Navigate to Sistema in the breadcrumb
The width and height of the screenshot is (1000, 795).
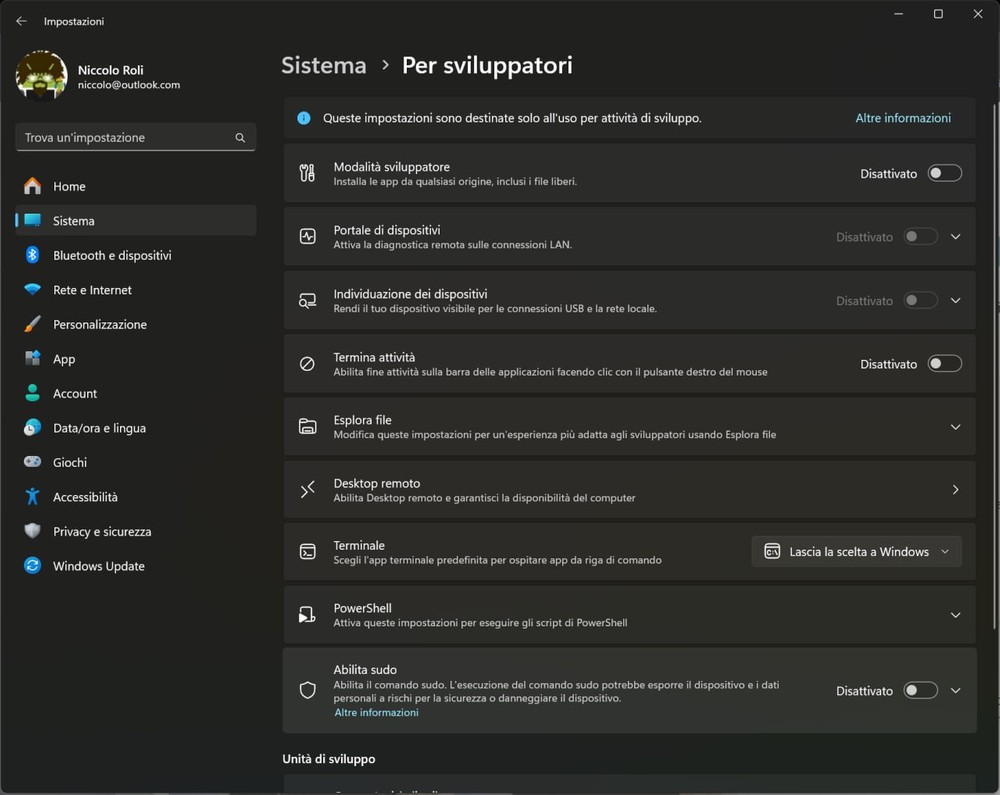pos(324,66)
